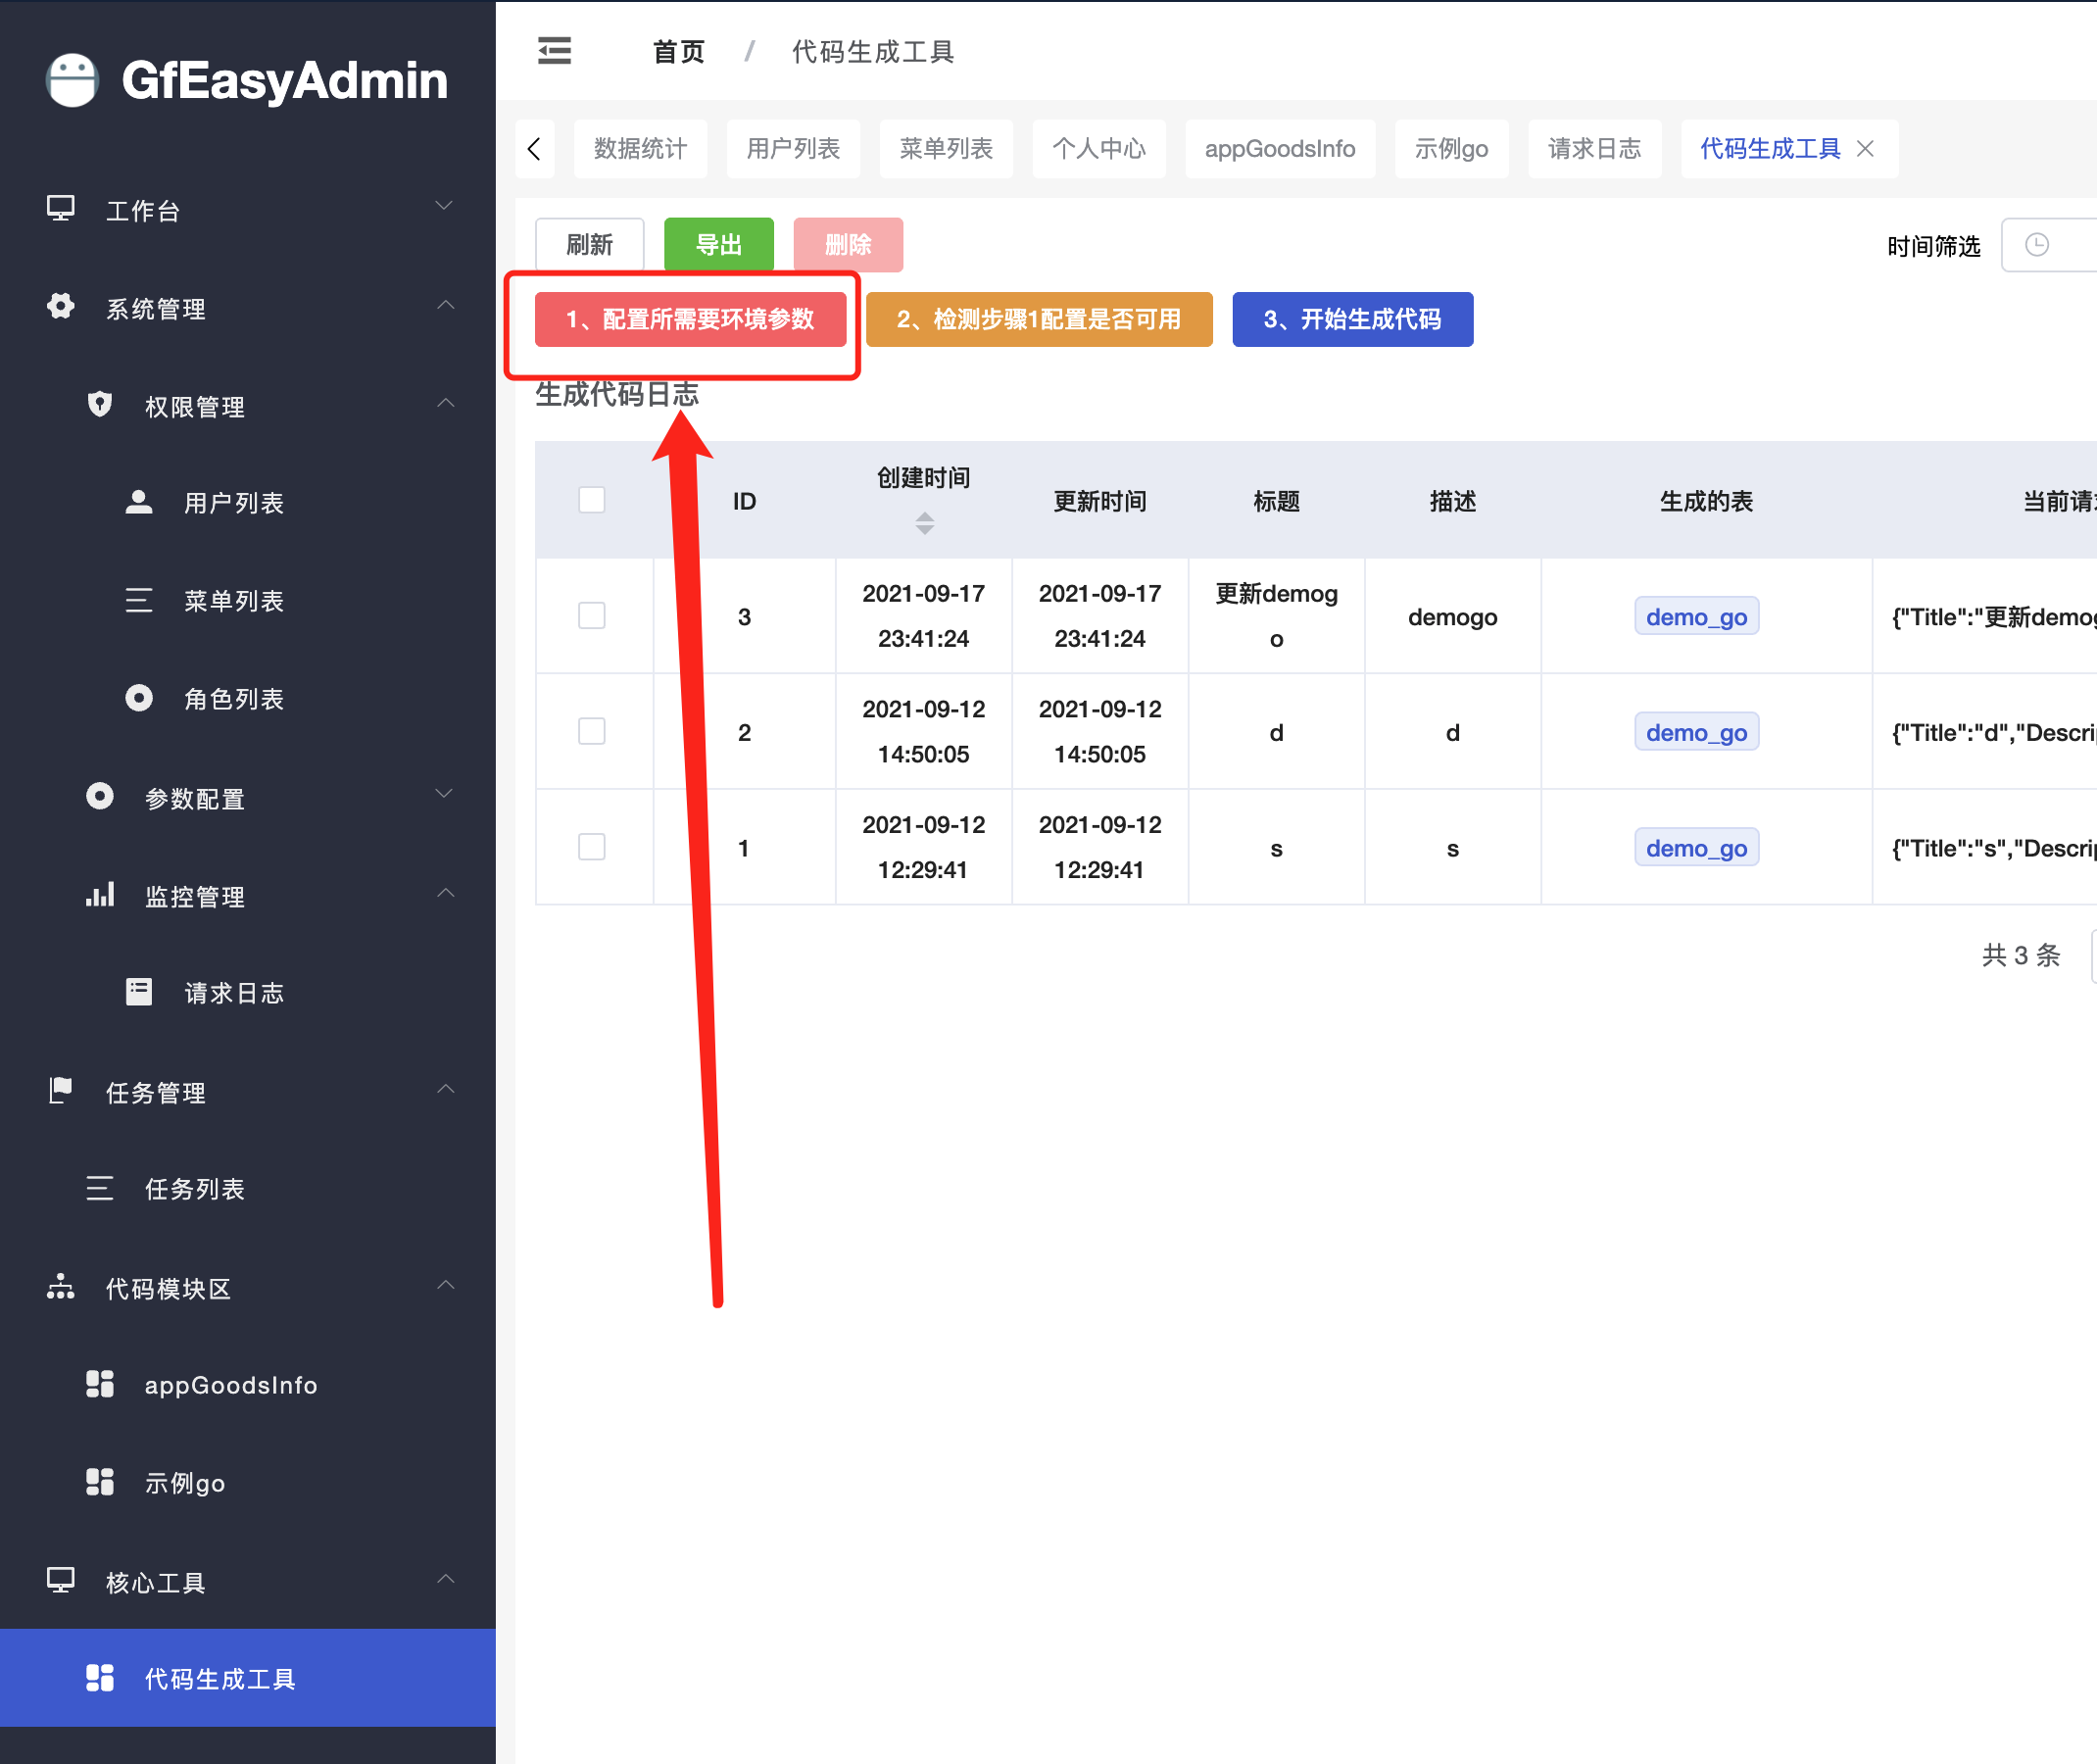Check the checkbox for row ID 2
The image size is (2097, 1764).
(592, 732)
